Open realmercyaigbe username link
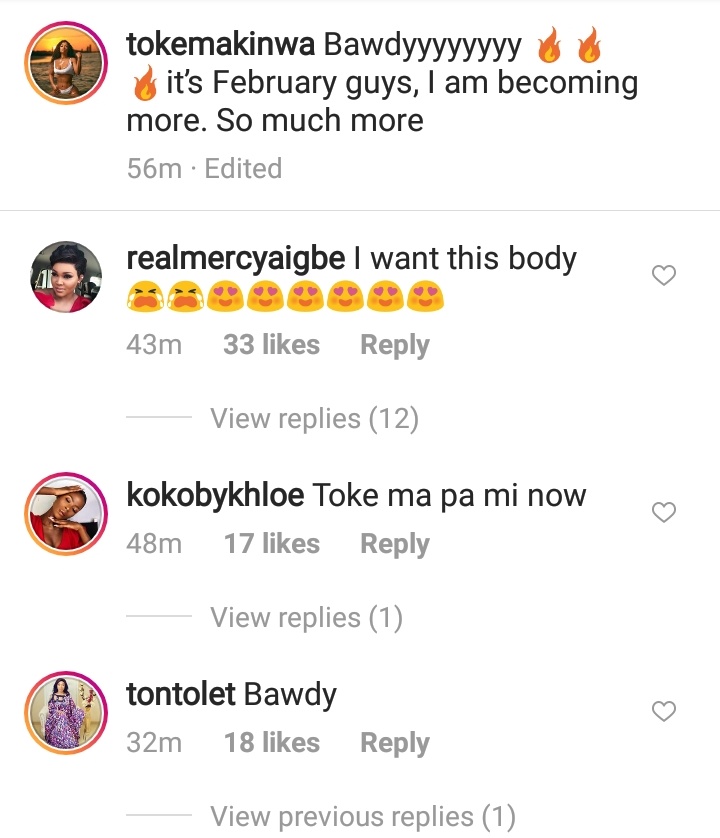The height and width of the screenshot is (838, 720). (x=236, y=259)
